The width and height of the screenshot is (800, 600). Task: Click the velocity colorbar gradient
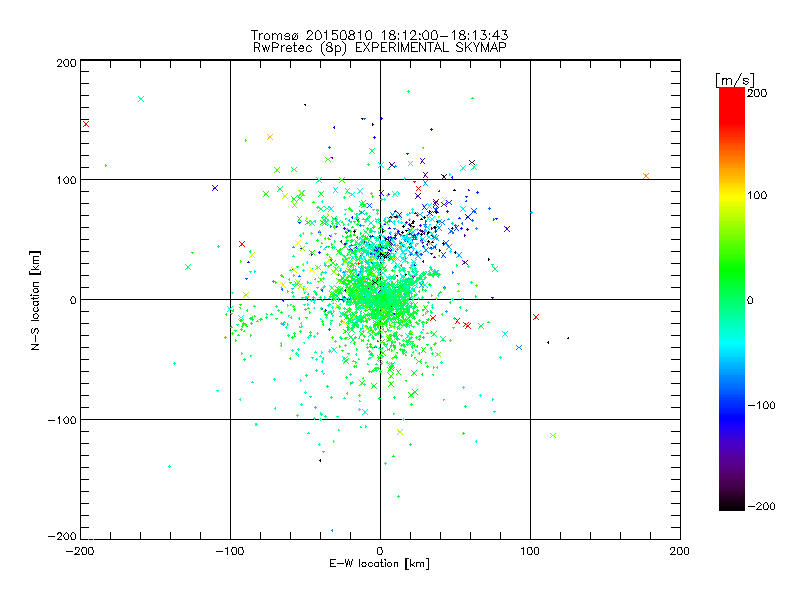(x=732, y=298)
